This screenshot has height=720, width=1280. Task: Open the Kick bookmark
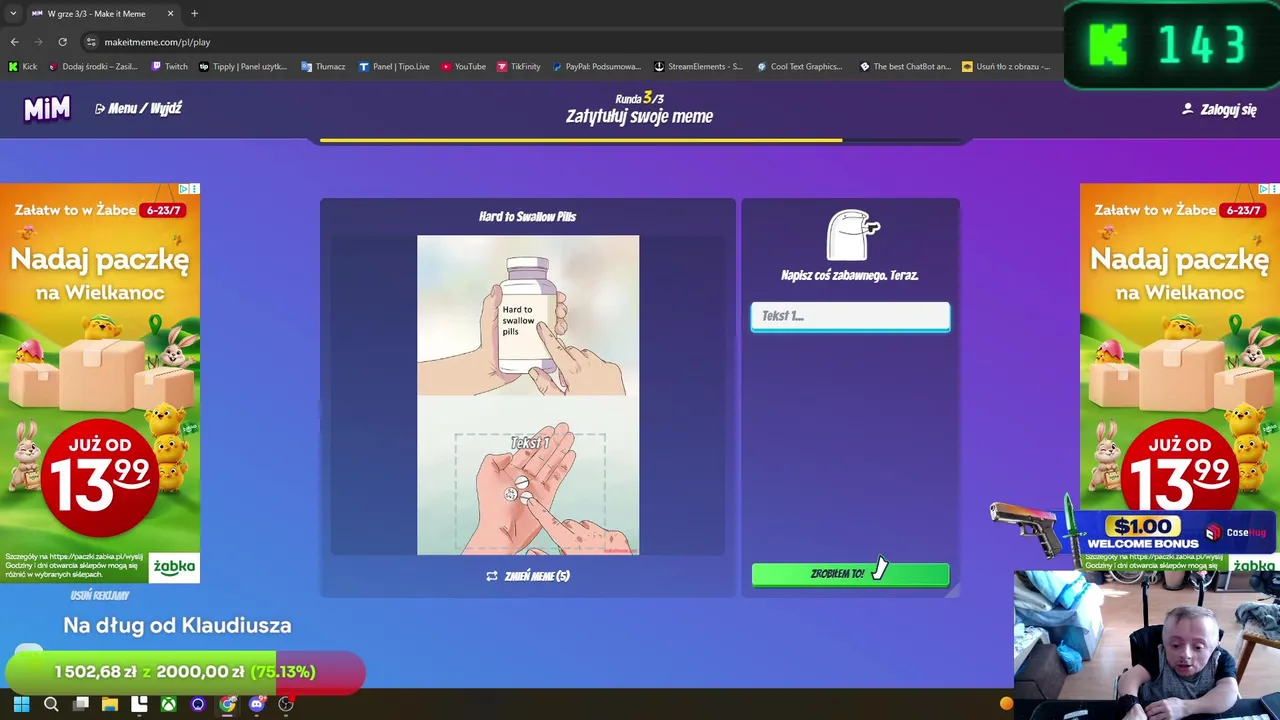coord(23,67)
